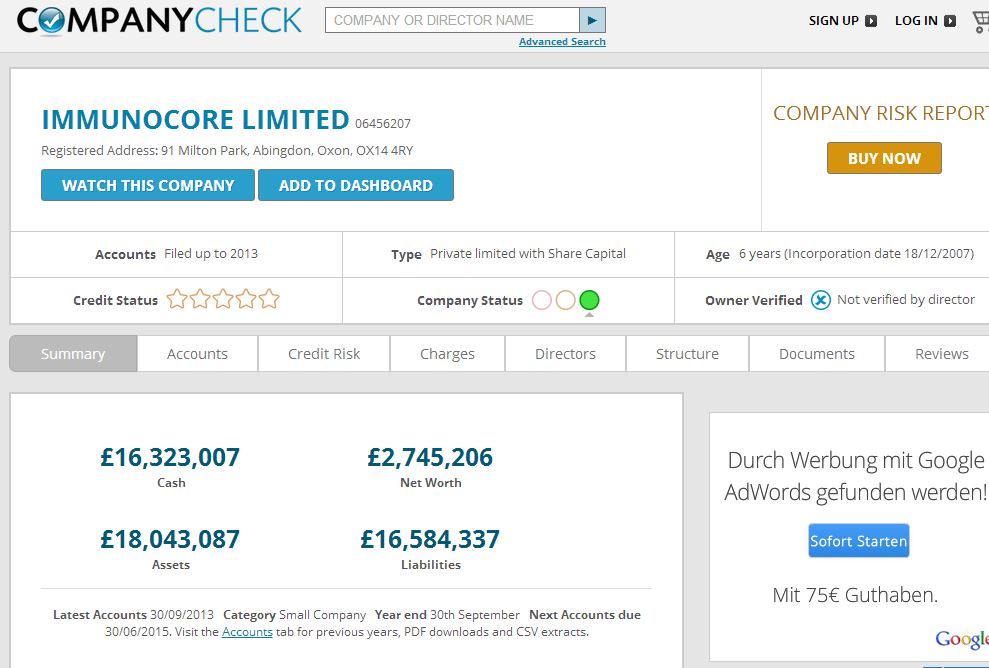Select the middle orange status circle
Image resolution: width=989 pixels, height=668 pixels.
[565, 300]
